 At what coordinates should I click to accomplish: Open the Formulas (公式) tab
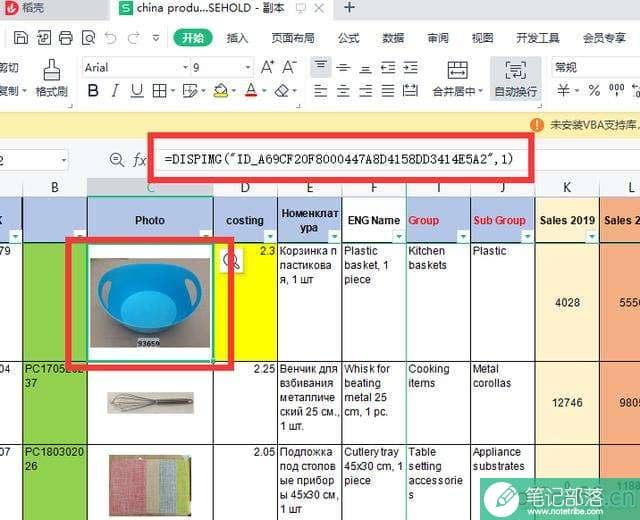click(349, 38)
